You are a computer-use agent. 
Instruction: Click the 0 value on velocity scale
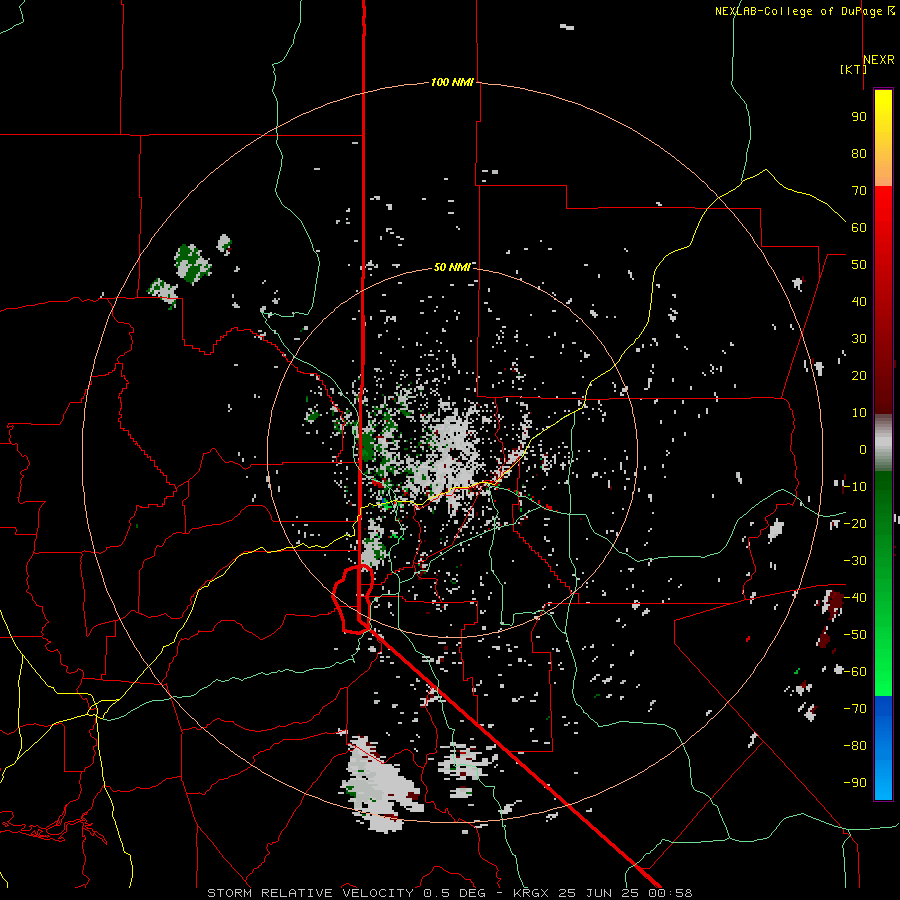pyautogui.click(x=863, y=450)
